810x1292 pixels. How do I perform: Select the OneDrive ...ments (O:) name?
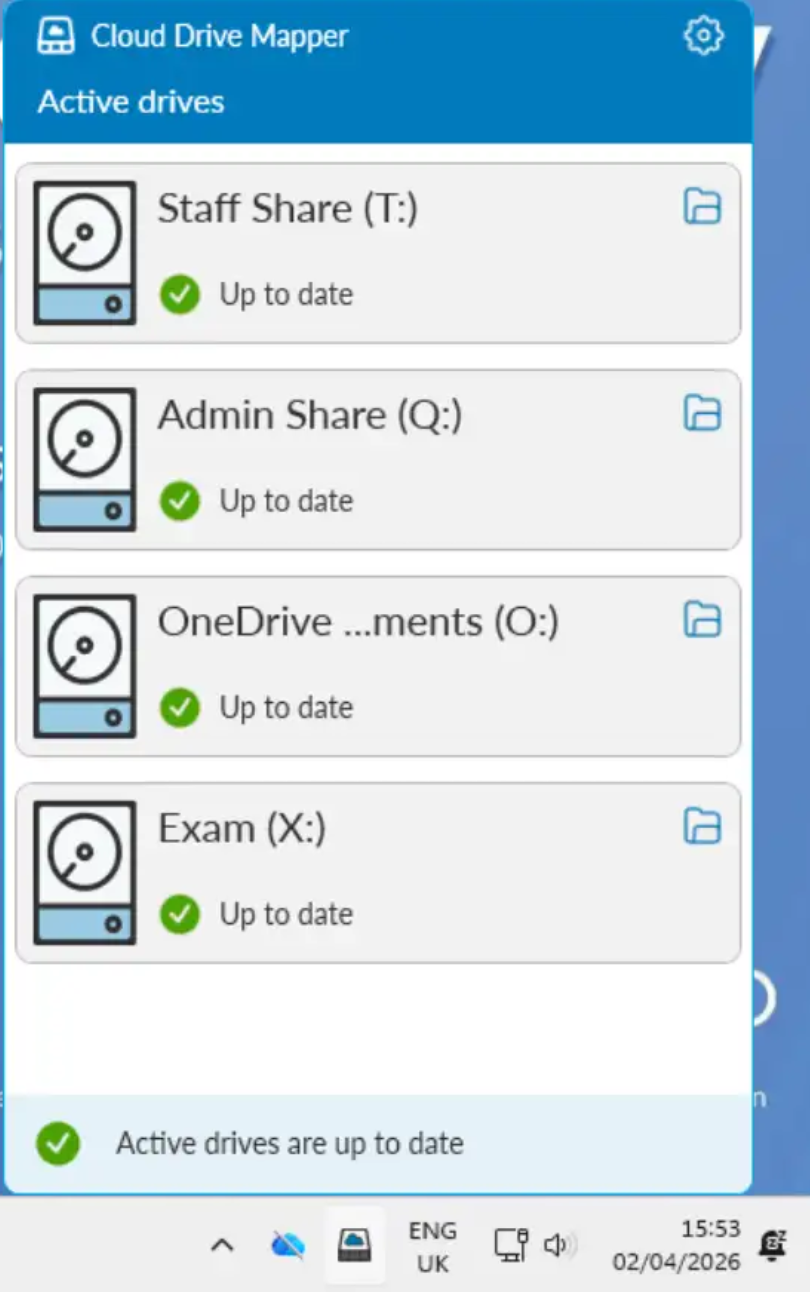point(358,622)
